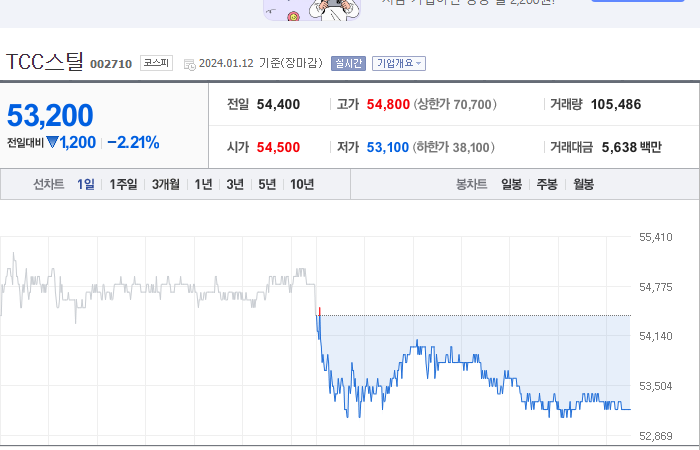Image resolution: width=700 pixels, height=450 pixels.
Task: Click the down-arrow change value 1,200
Action: tap(71, 143)
